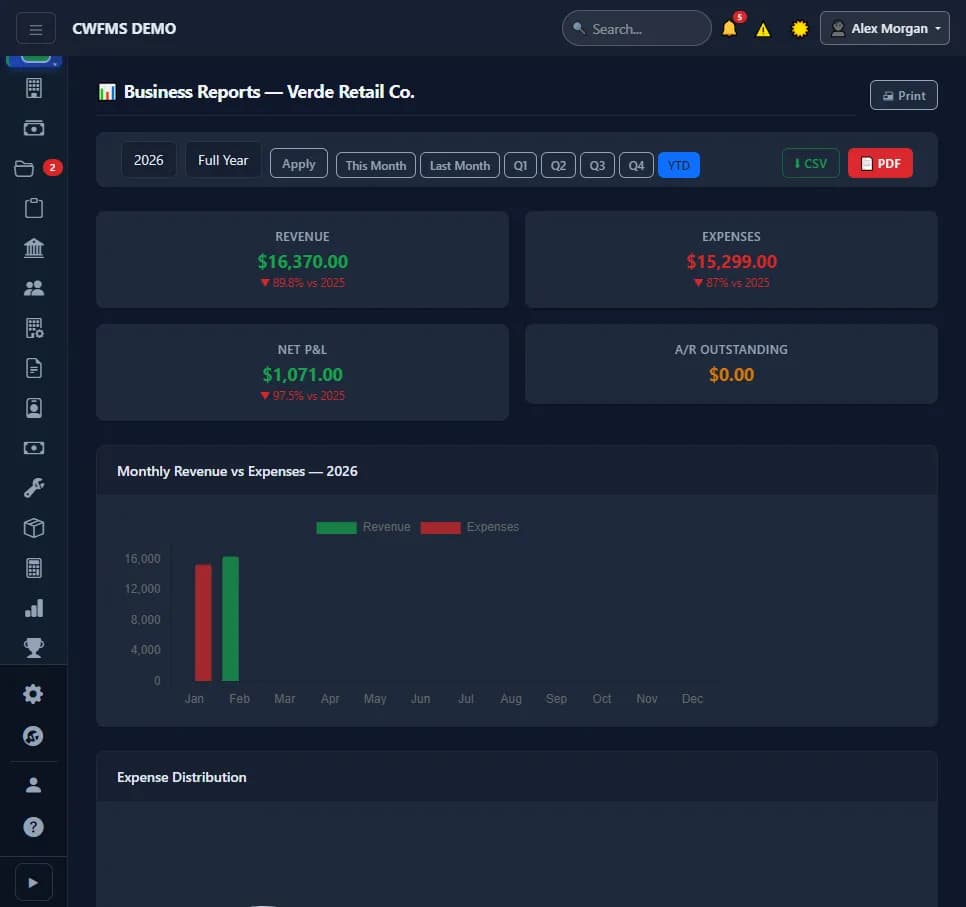Click the green revenue bar in chart

coord(230,619)
